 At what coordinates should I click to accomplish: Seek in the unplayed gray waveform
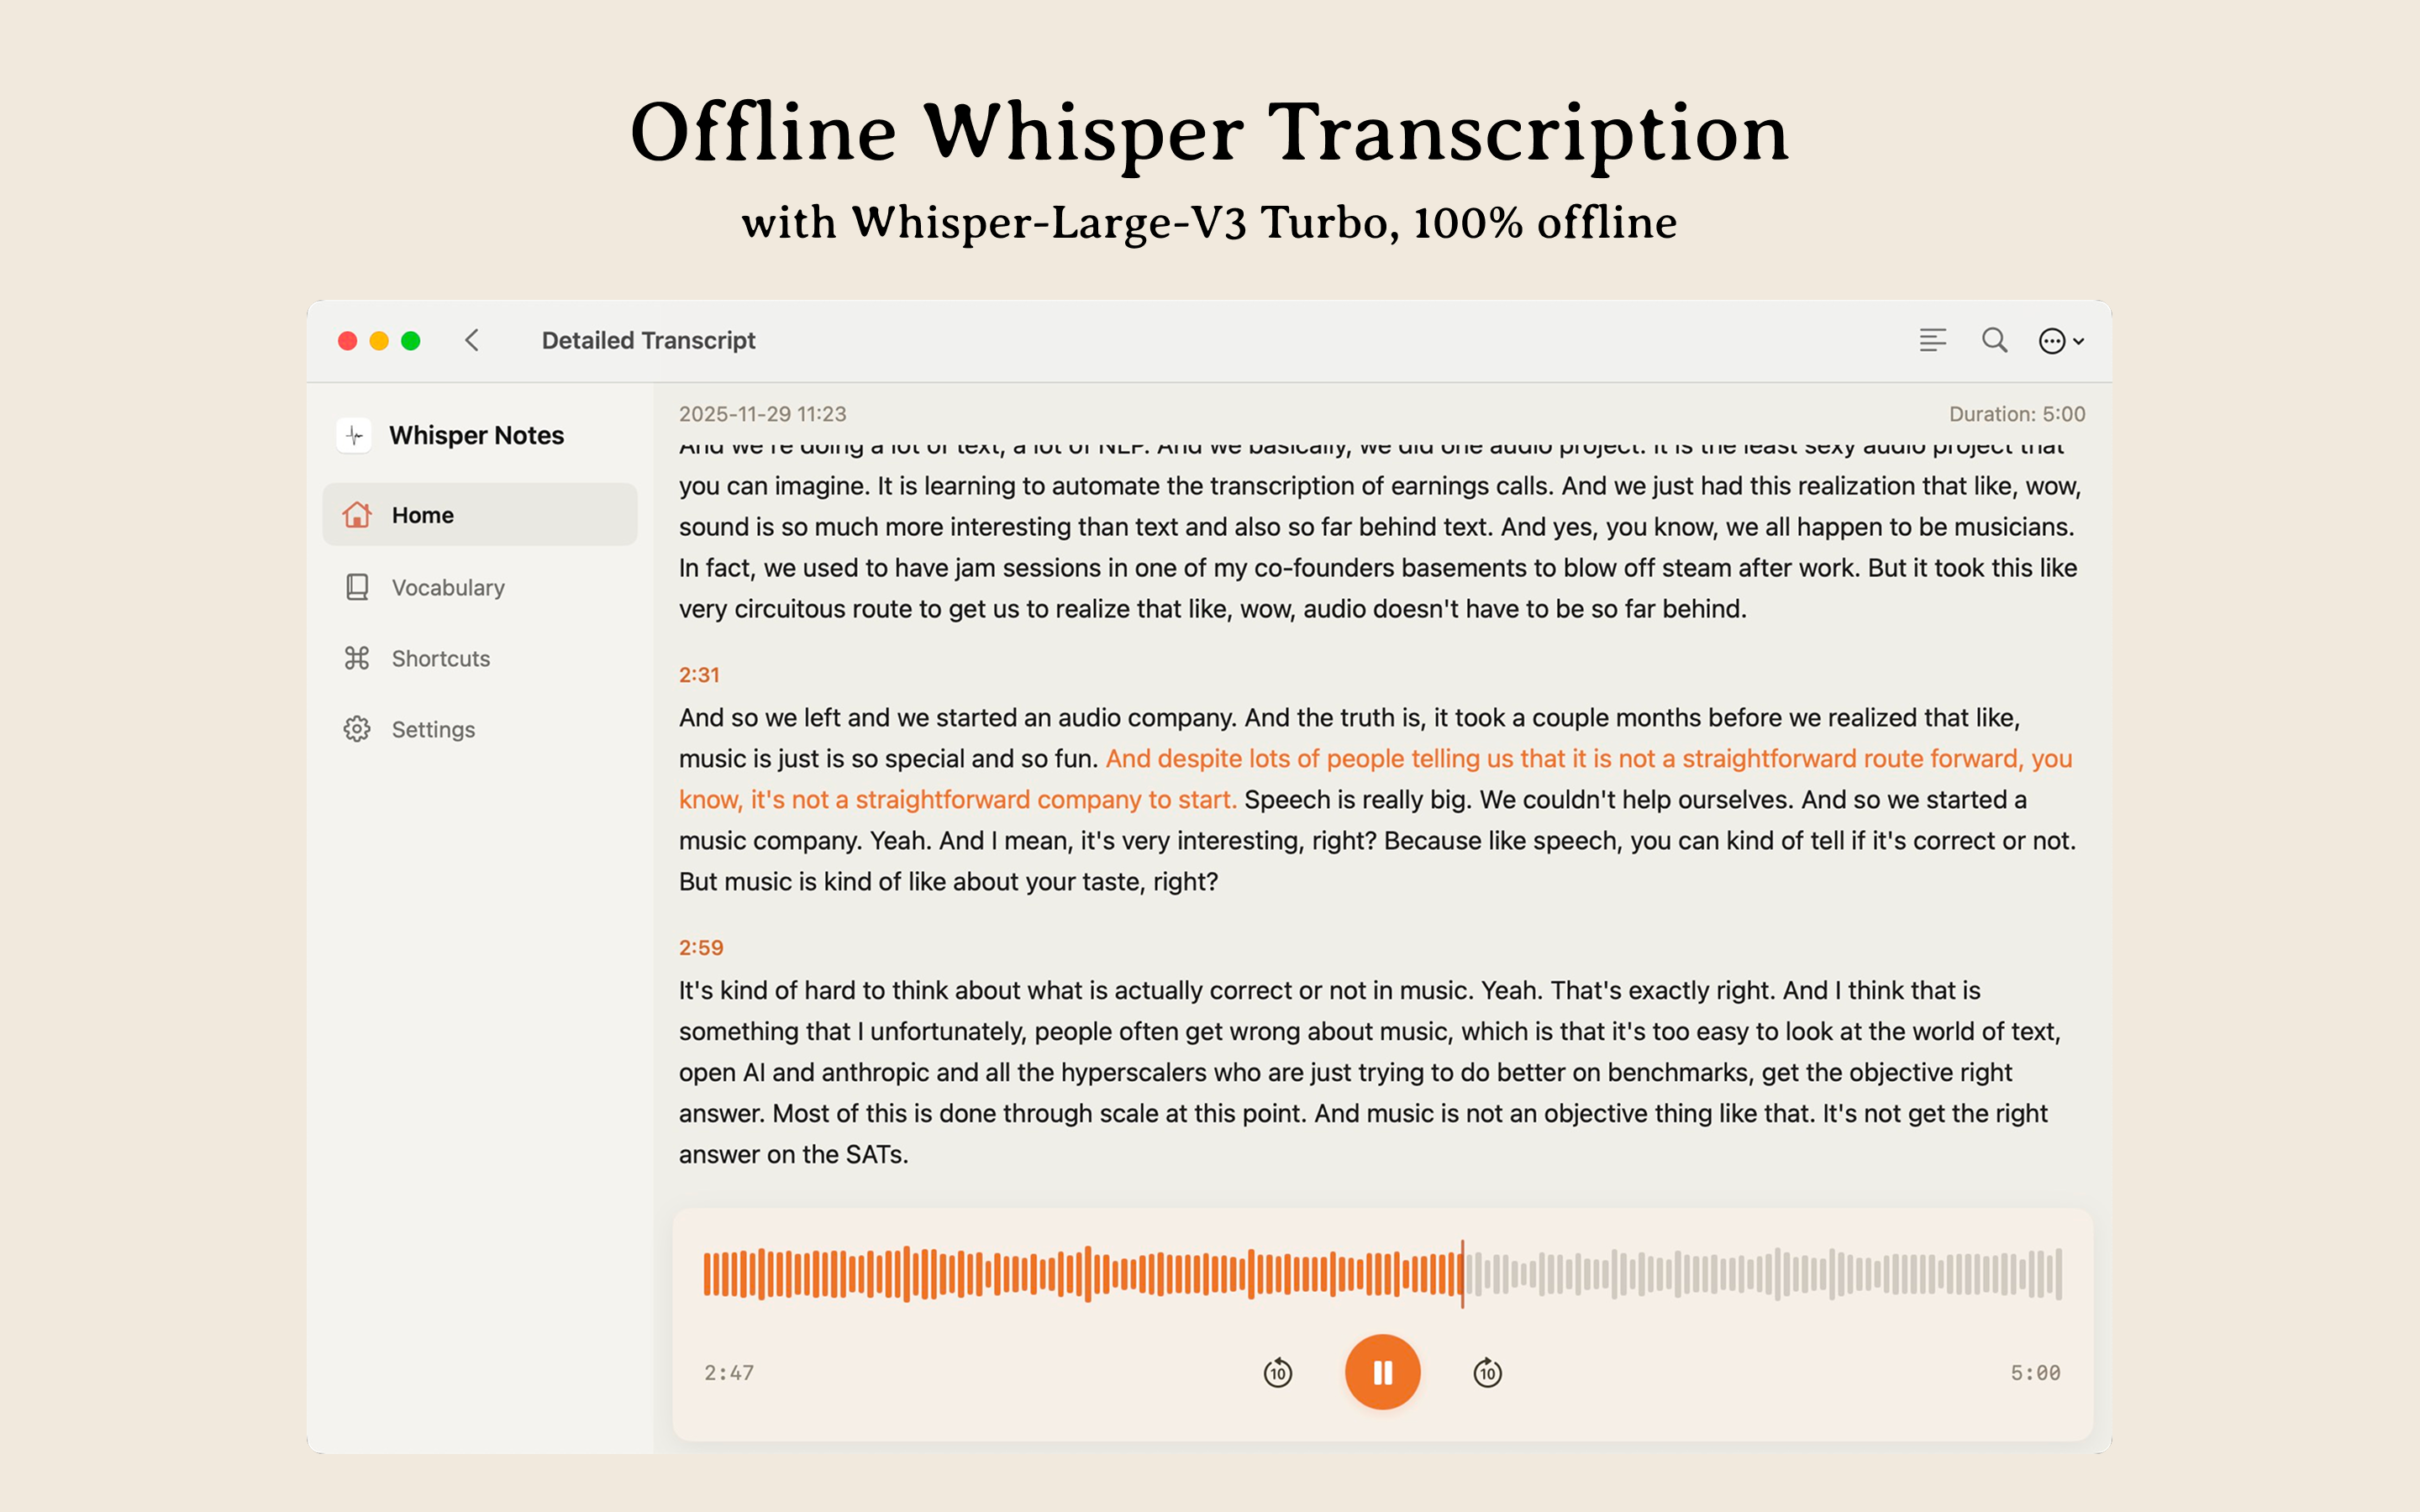1765,1273
